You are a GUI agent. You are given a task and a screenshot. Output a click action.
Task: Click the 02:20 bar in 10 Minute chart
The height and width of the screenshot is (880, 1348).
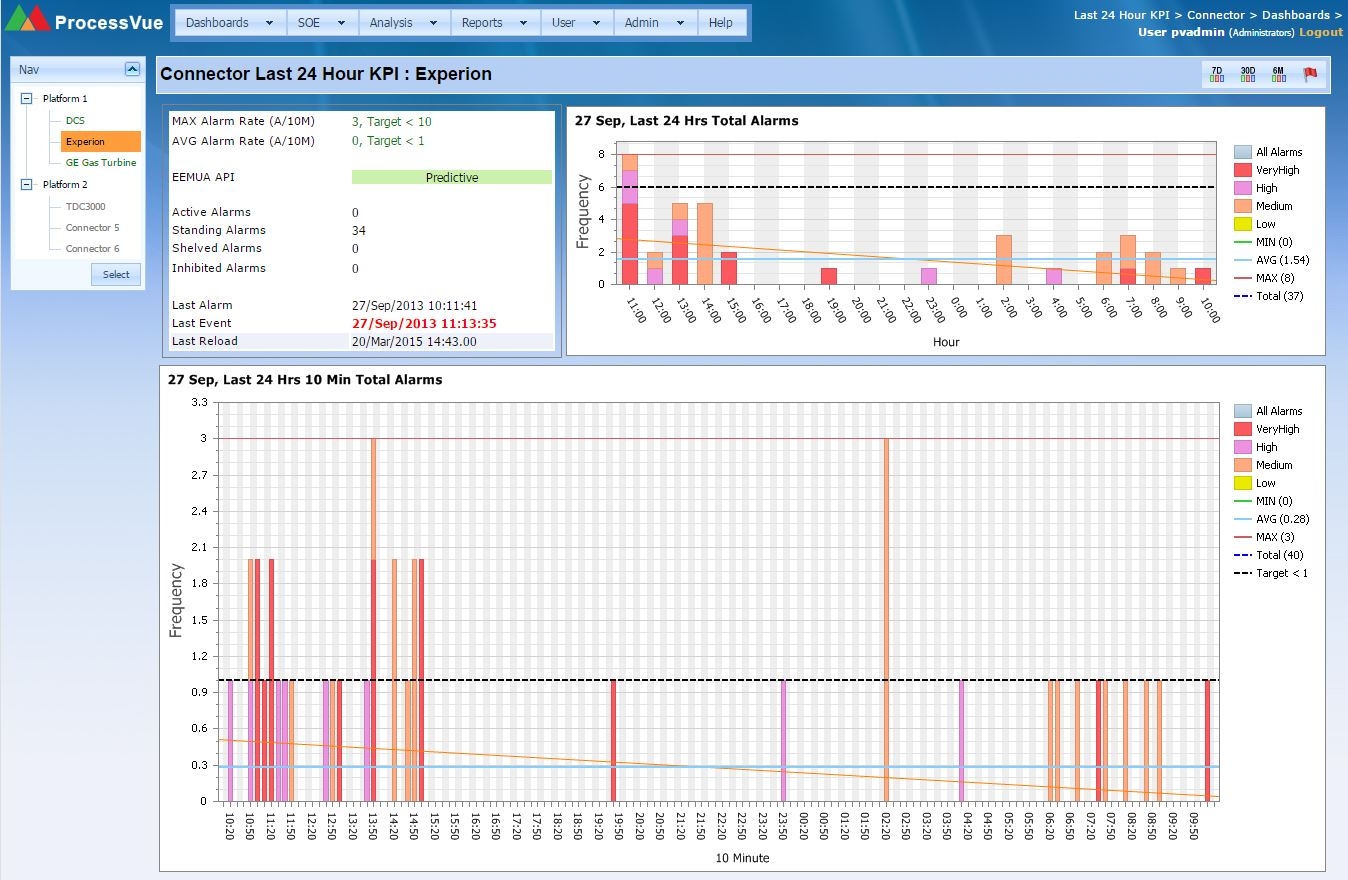coord(886,619)
